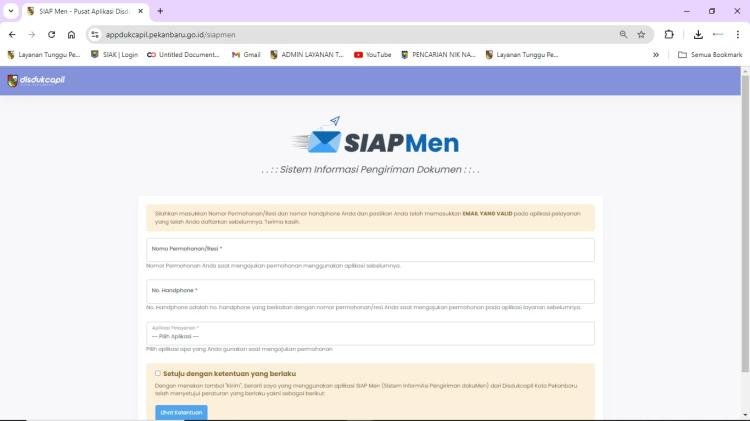Open the SIAK | Login bookmark
This screenshot has height=421, width=750.
point(114,55)
